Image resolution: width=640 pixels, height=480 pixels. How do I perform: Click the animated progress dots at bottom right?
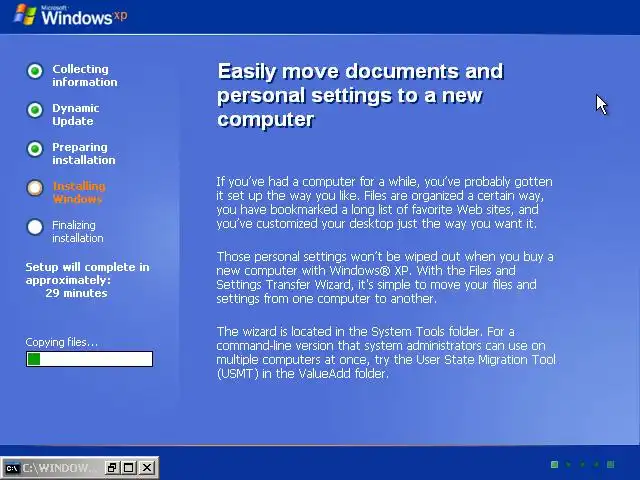[582, 464]
